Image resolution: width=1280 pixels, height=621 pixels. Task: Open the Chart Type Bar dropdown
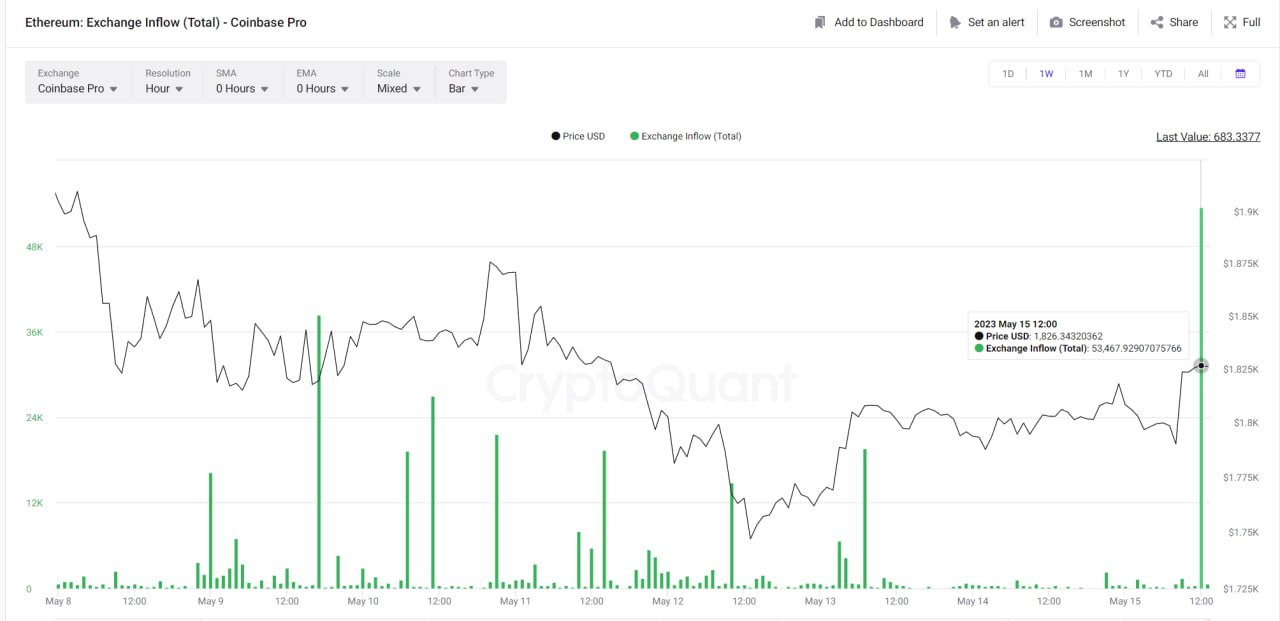(x=471, y=82)
